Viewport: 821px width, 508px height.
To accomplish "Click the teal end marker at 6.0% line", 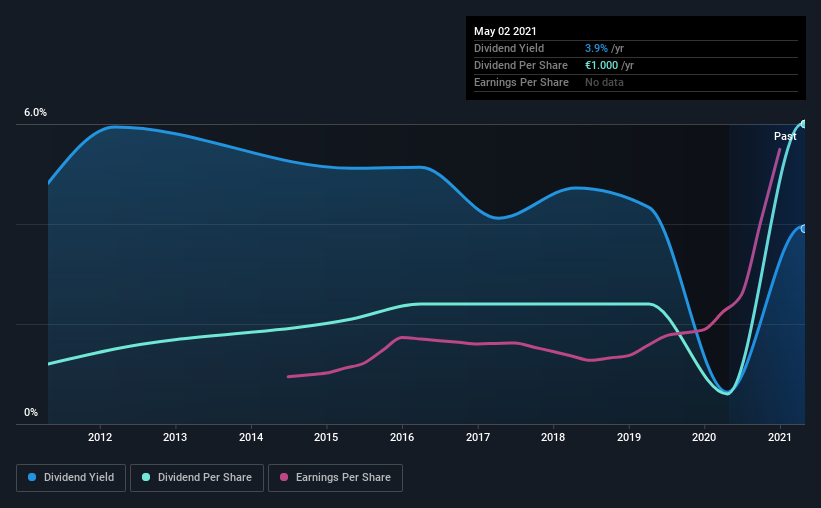I will coord(804,124).
